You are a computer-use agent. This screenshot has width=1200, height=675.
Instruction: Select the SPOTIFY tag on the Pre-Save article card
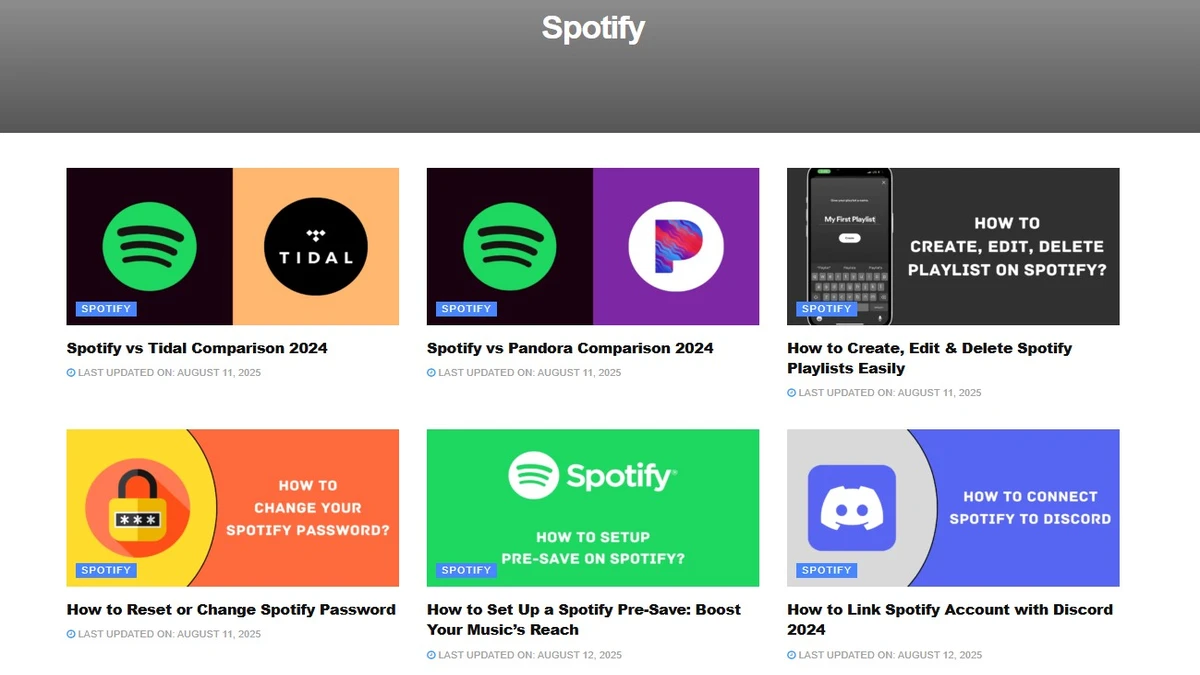[465, 569]
